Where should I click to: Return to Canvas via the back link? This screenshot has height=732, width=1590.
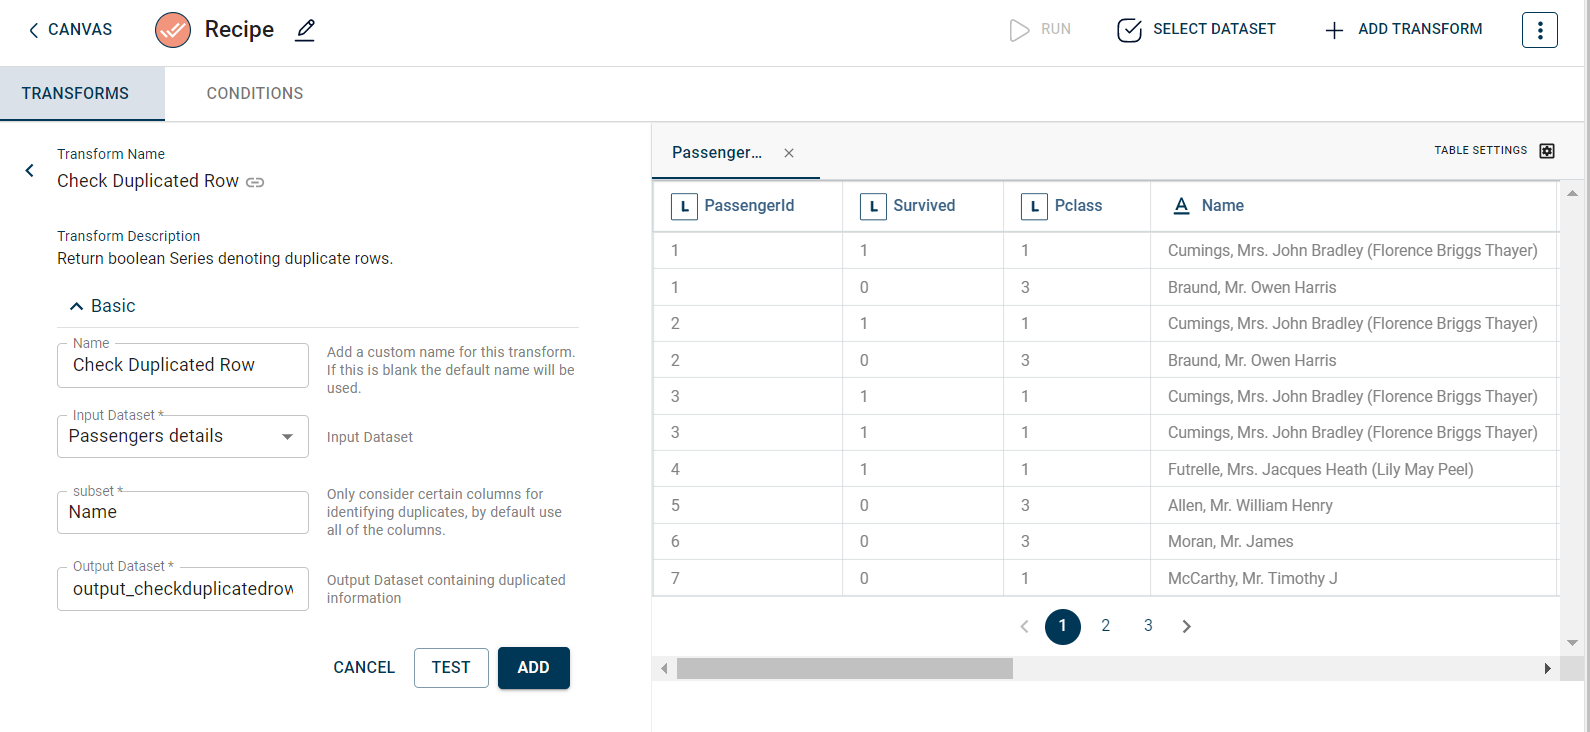coord(70,30)
